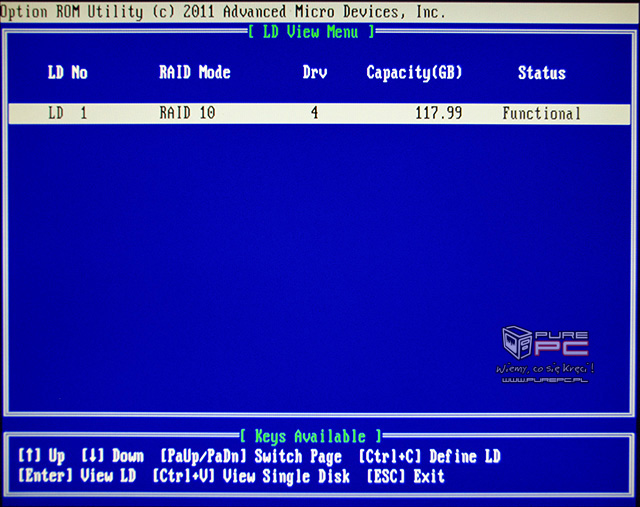Click the '[Ctrl+V] View Single Disk' hint
Viewport: 640px width, 507px height.
click(251, 476)
